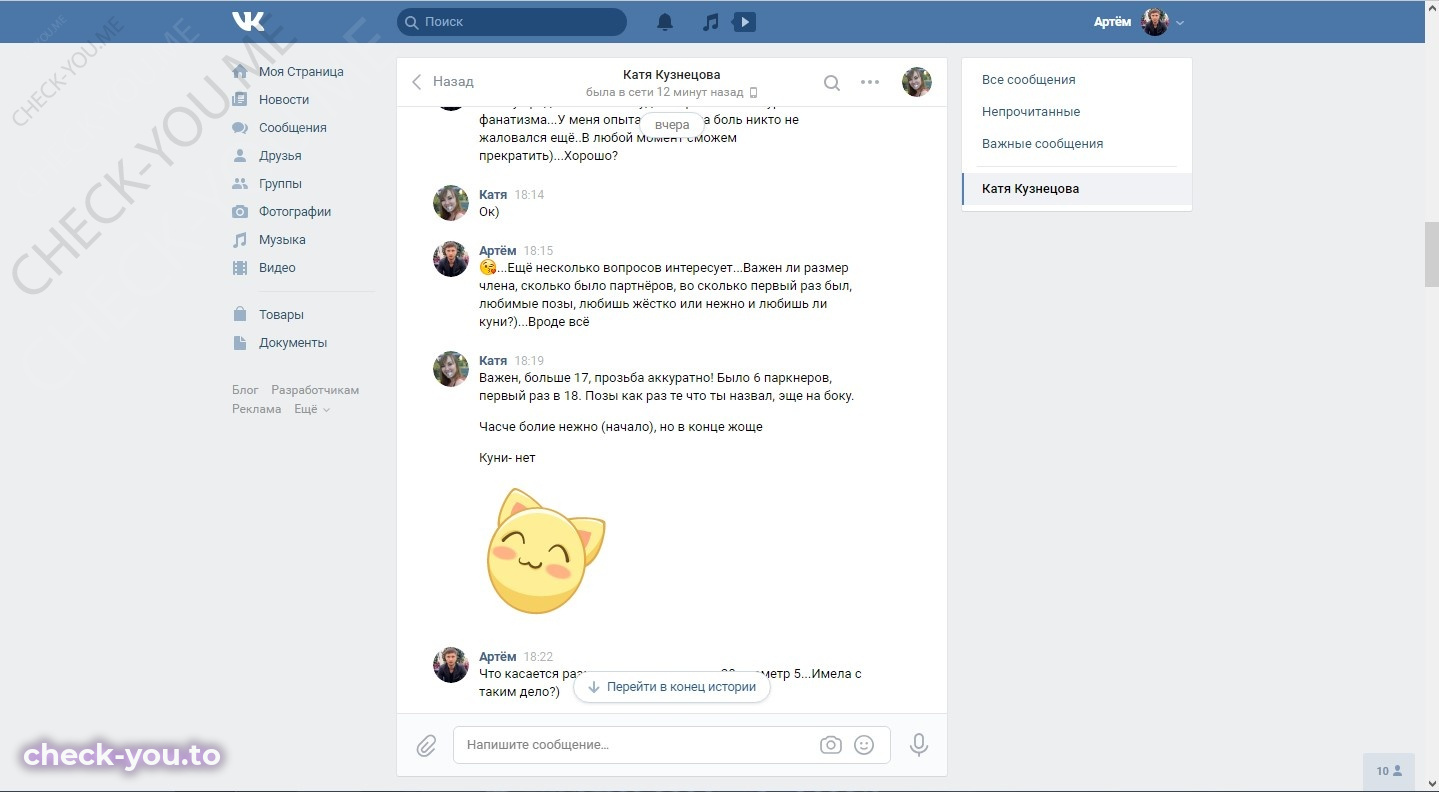Click the 'вчера' date label
The image size is (1439, 792).
point(672,125)
